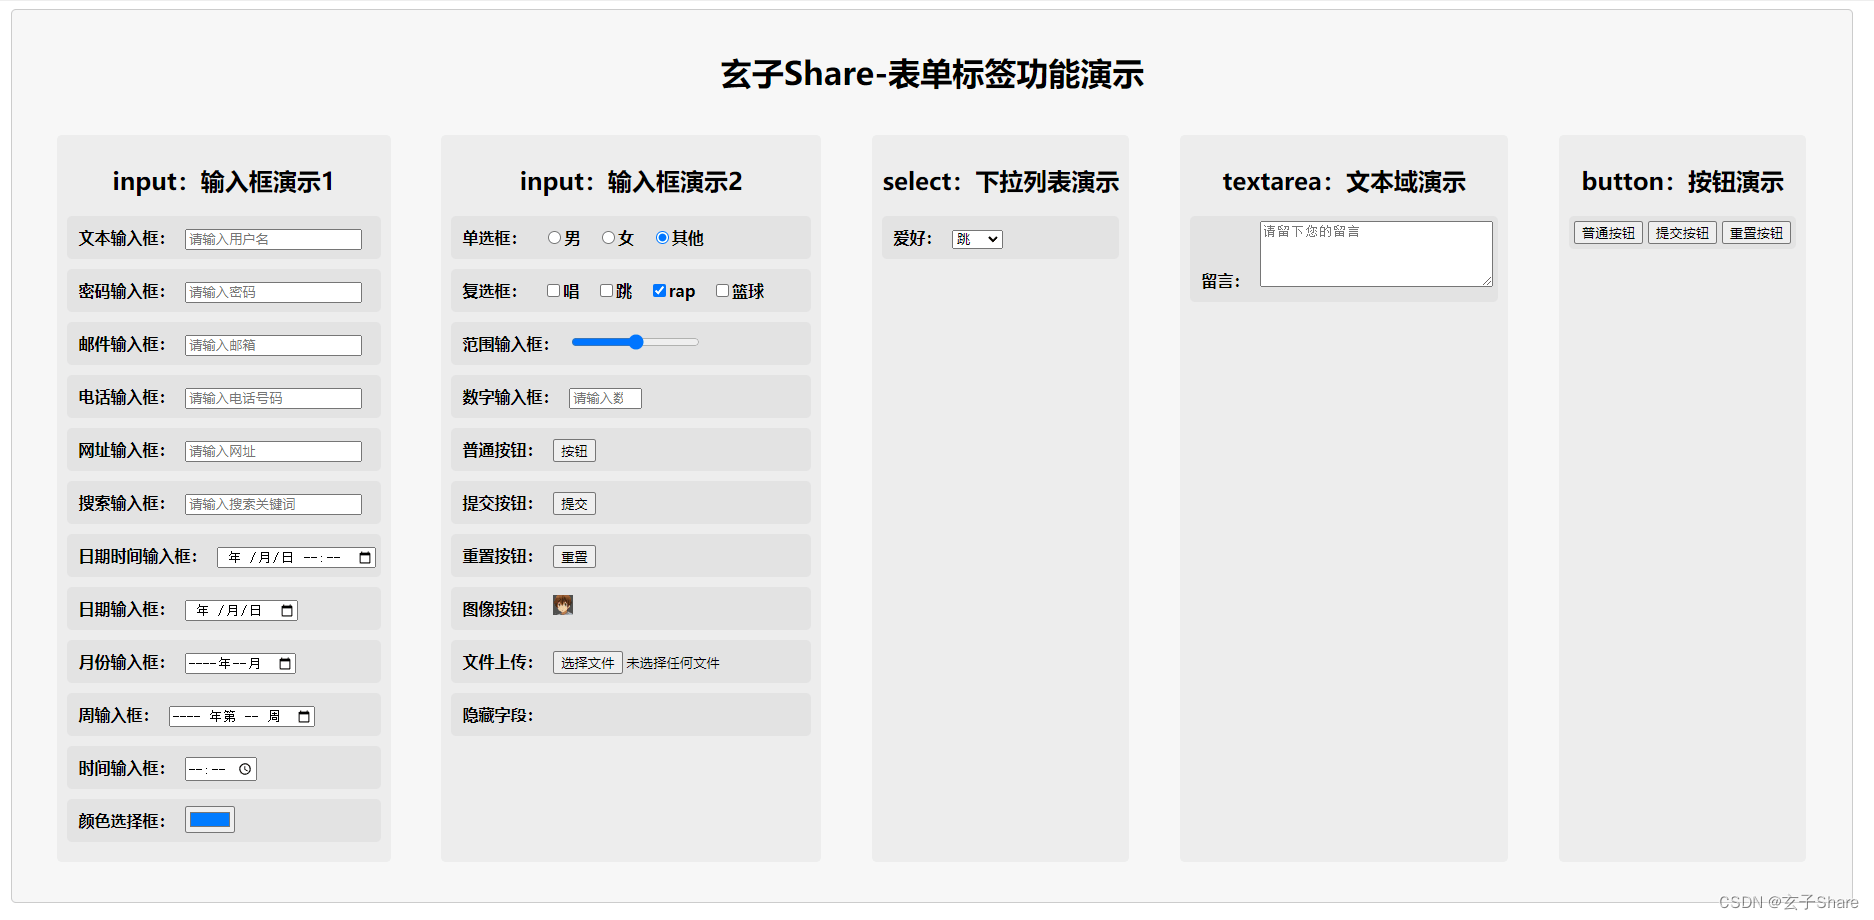1874x920 pixels.
Task: Click the range slider thumb
Action: tap(636, 342)
